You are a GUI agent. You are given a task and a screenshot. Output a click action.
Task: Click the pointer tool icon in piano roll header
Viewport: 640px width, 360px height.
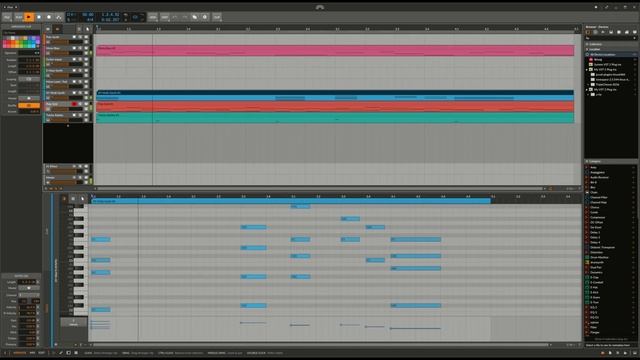coord(82,199)
